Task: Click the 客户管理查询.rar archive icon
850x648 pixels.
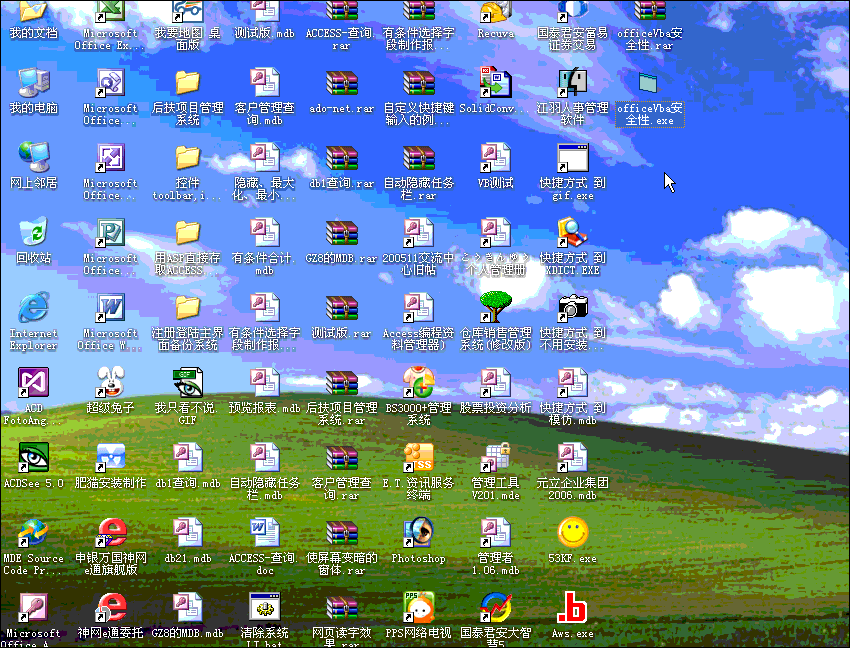Action: pos(342,458)
